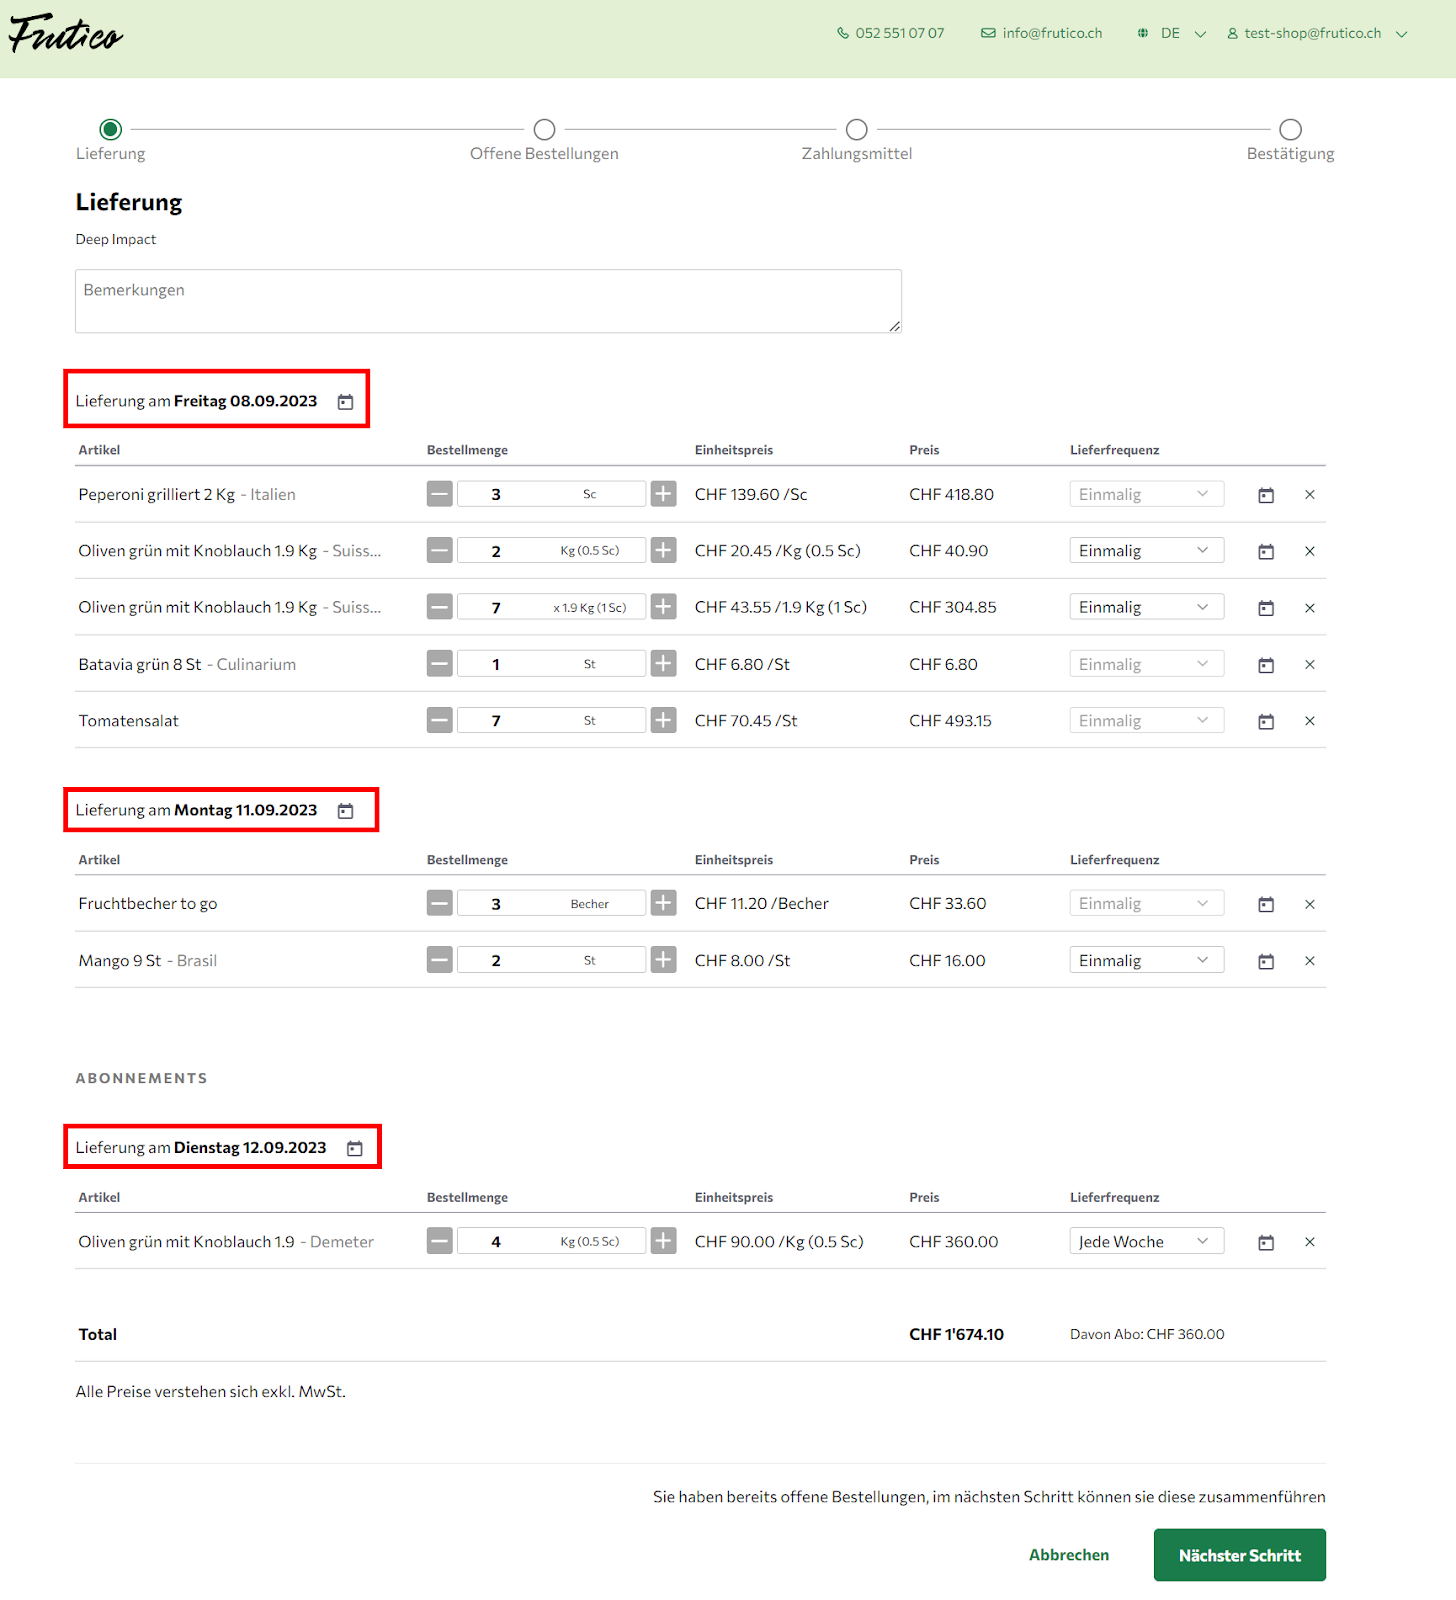Open calendar for Montag 11.09.2023 delivery
Image resolution: width=1456 pixels, height=1600 pixels.
coord(345,811)
